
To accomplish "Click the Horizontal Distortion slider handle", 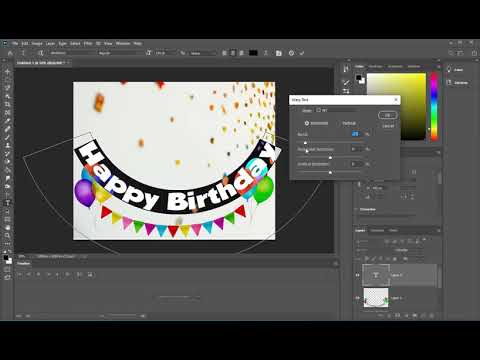I will [x=330, y=158].
